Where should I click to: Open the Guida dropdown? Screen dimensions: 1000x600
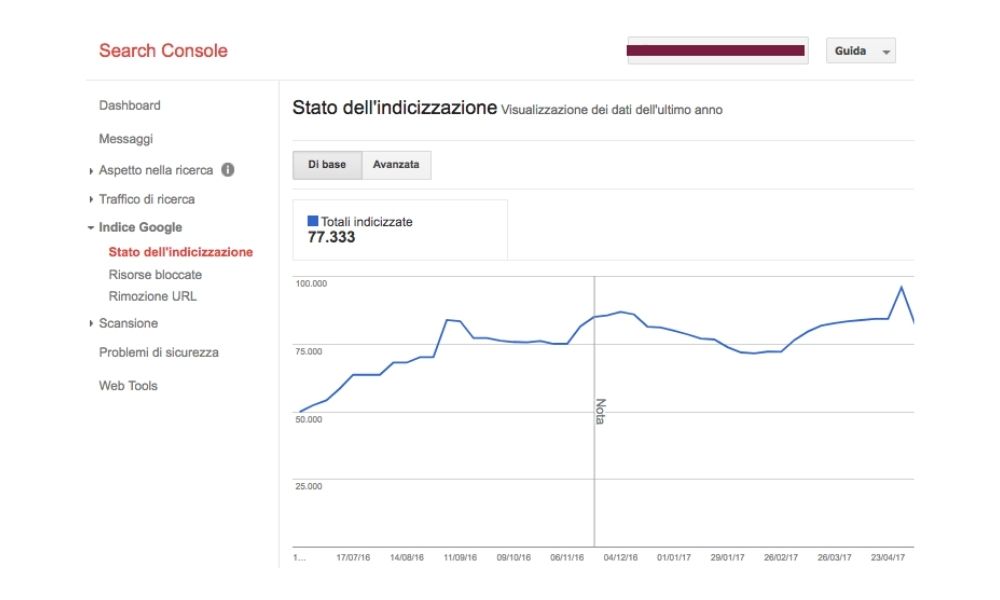click(858, 50)
